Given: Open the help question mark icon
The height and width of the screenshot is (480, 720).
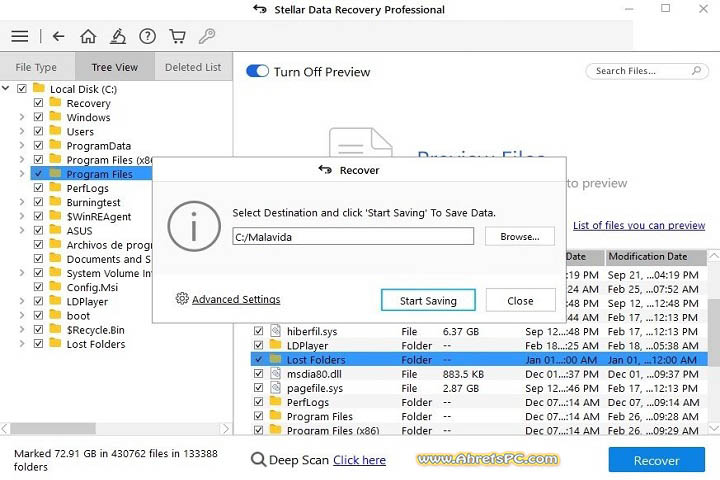Looking at the screenshot, I should click(147, 36).
